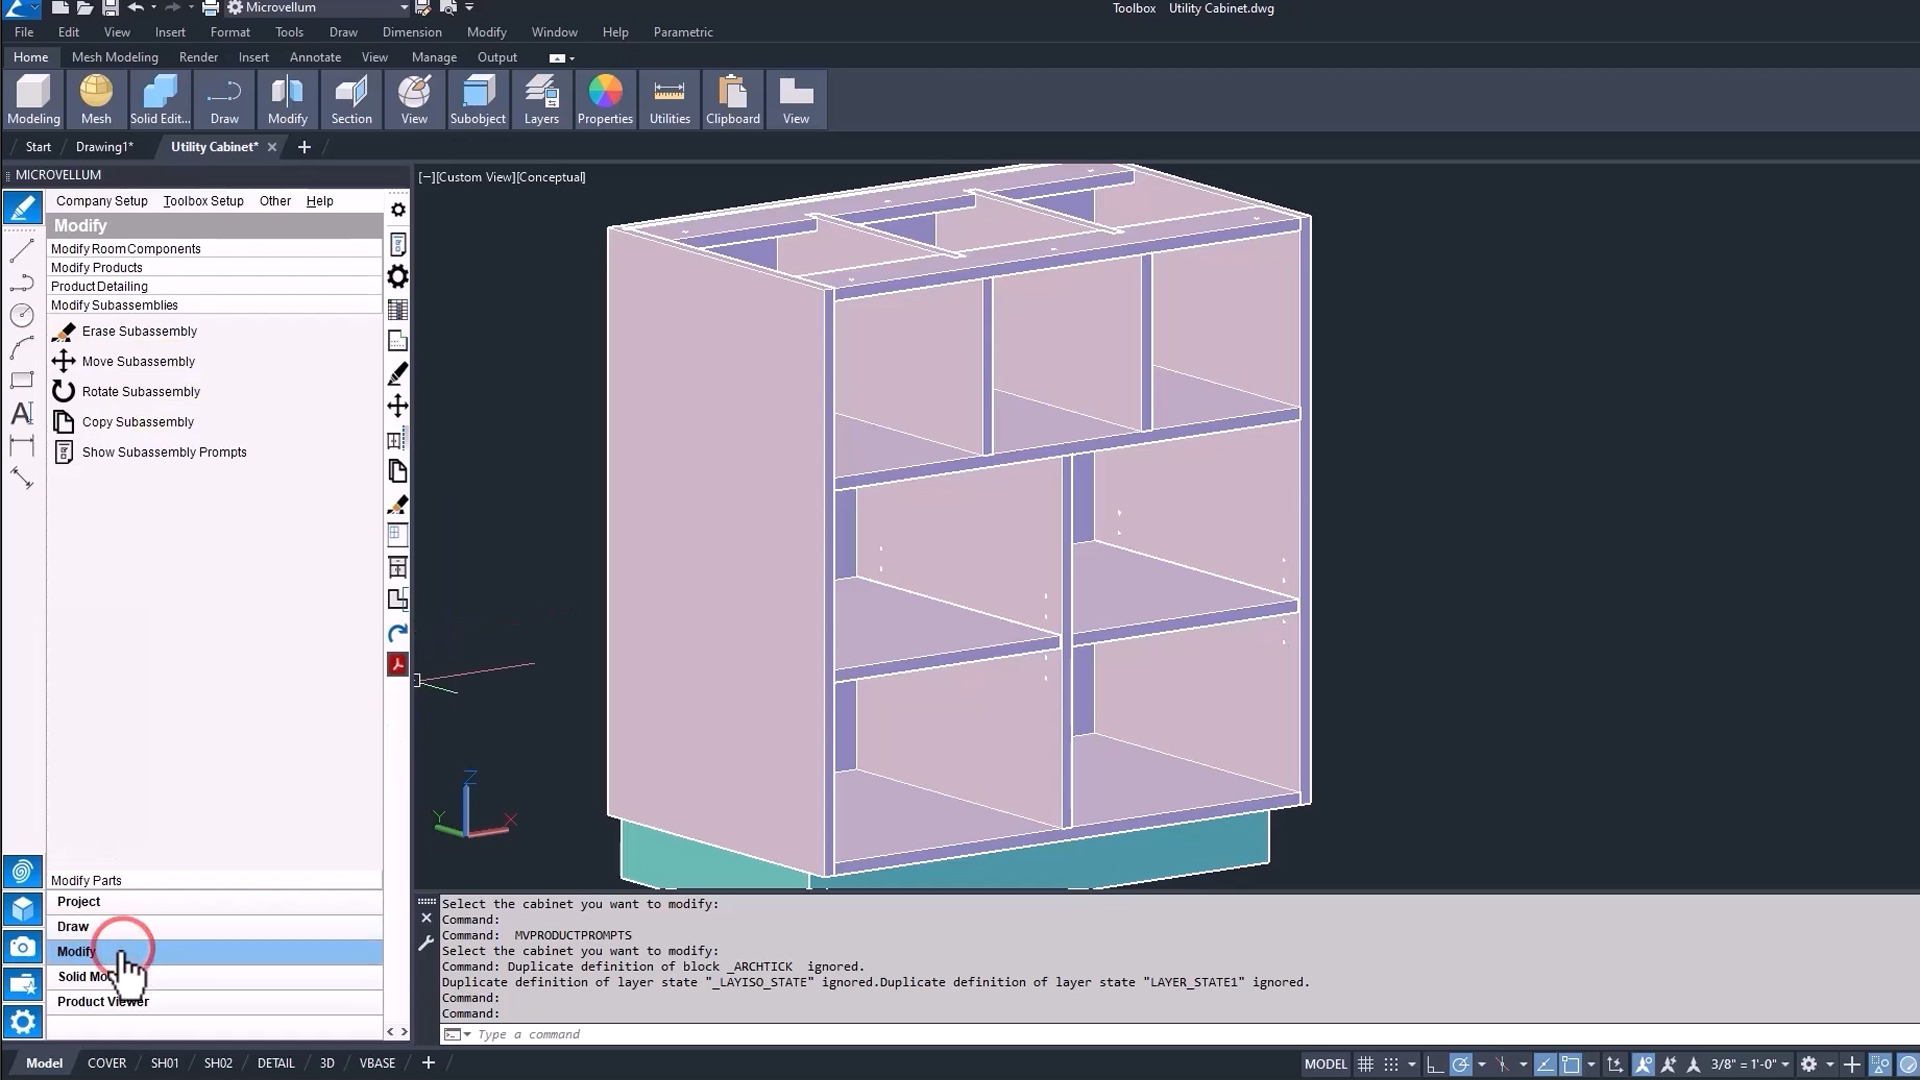1920x1080 pixels.
Task: Toggle snap mode dots in status bar
Action: [x=1391, y=1064]
